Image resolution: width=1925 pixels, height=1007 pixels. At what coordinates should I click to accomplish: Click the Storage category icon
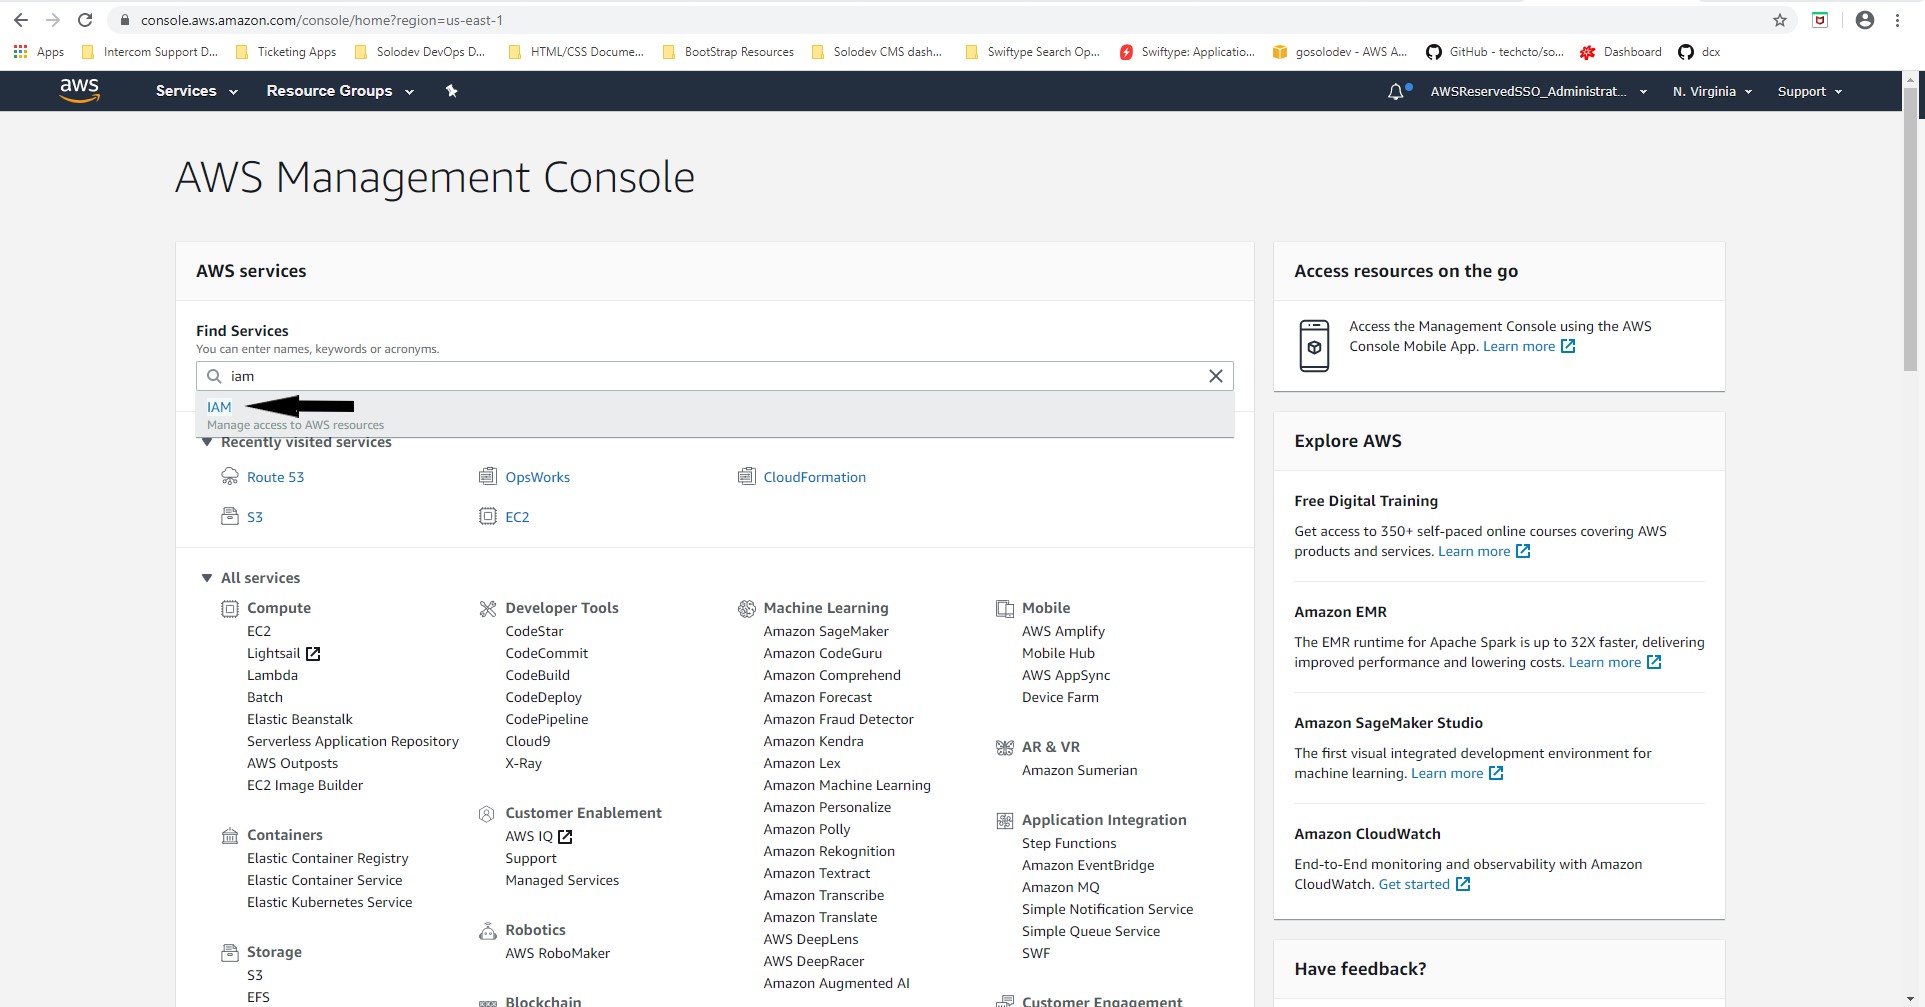tap(230, 952)
